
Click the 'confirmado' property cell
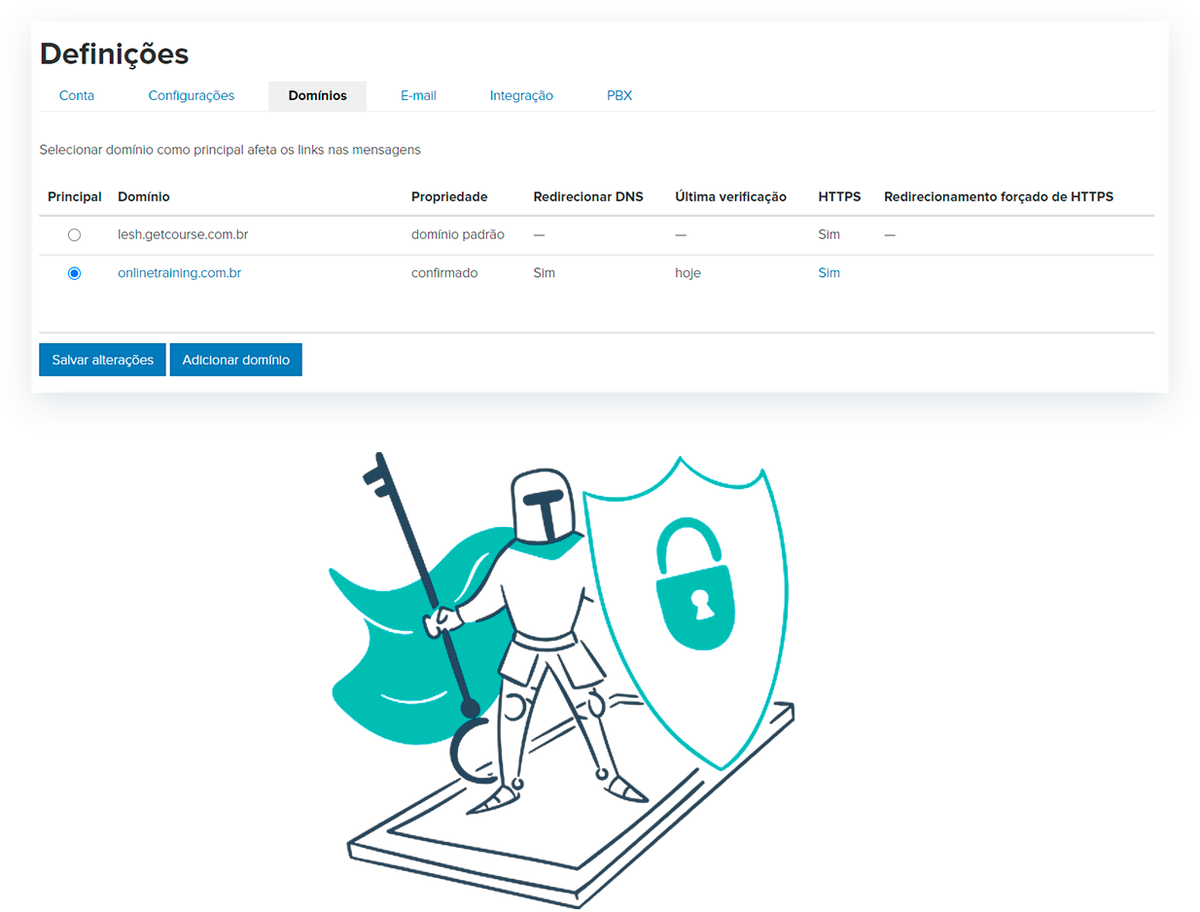click(x=444, y=273)
